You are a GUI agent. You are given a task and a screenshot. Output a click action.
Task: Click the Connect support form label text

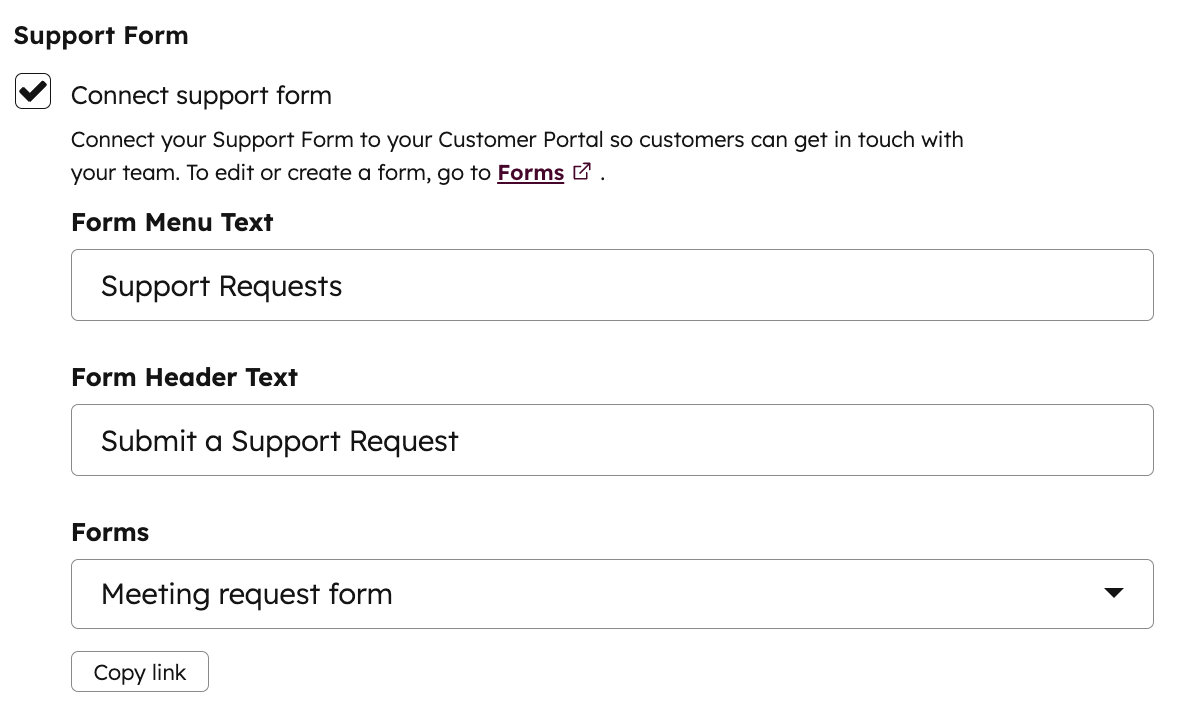click(x=201, y=95)
